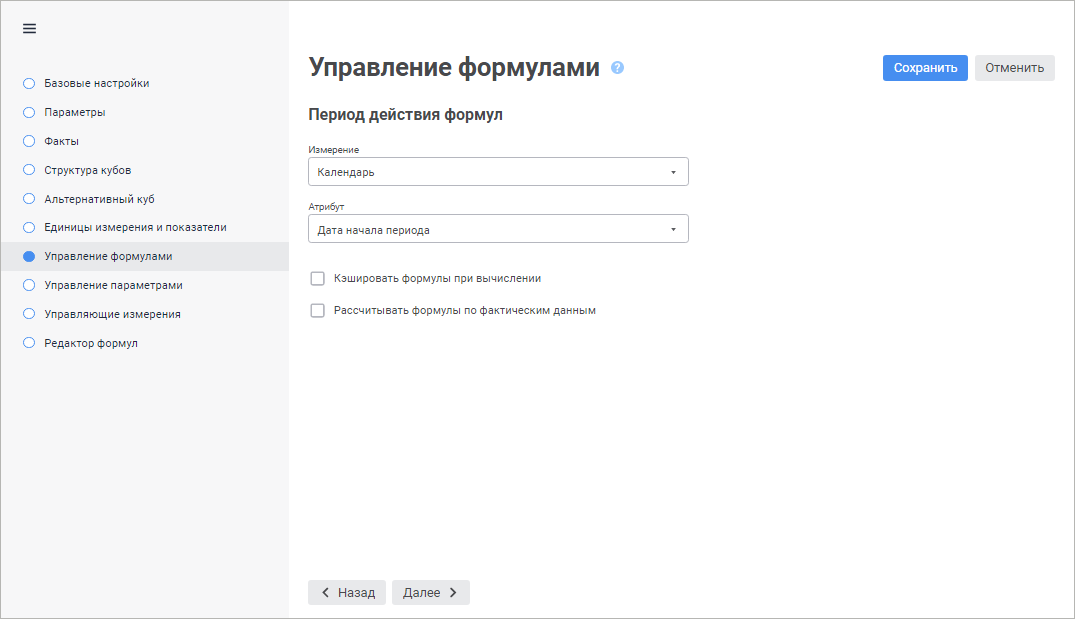
Task: Open the hamburger menu icon
Action: pyautogui.click(x=30, y=29)
